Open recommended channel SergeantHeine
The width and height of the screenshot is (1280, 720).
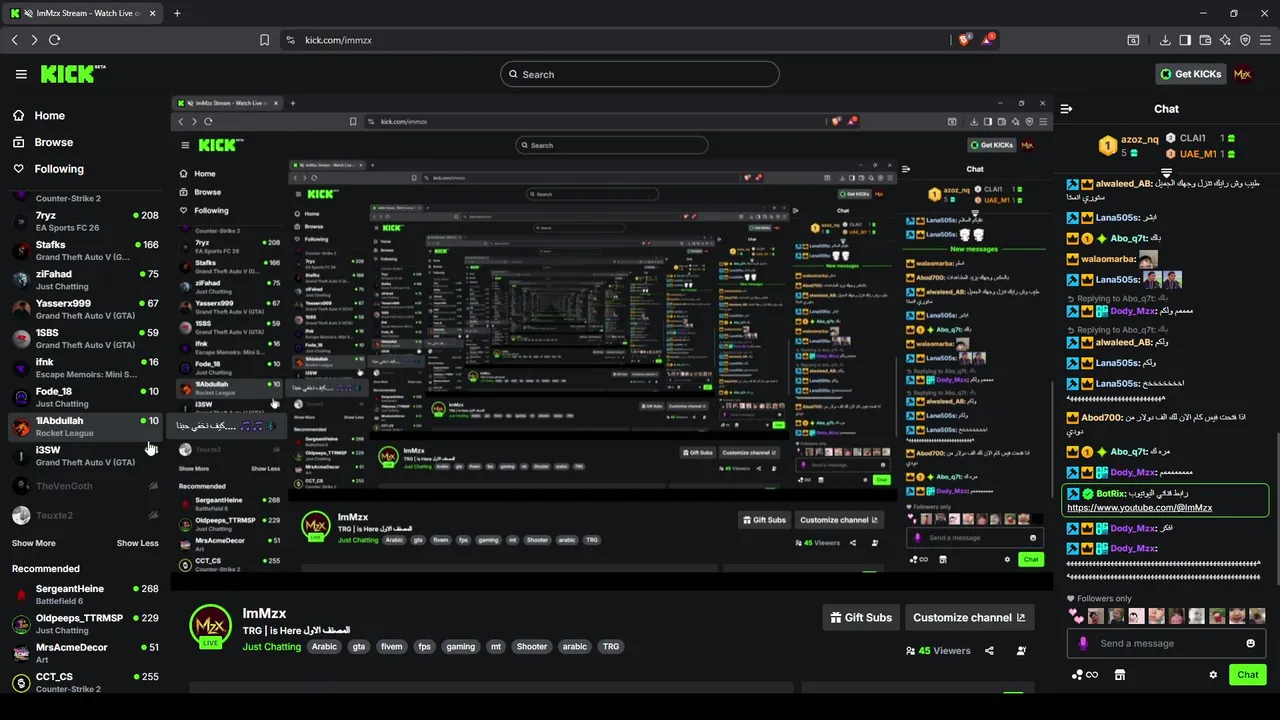click(85, 594)
